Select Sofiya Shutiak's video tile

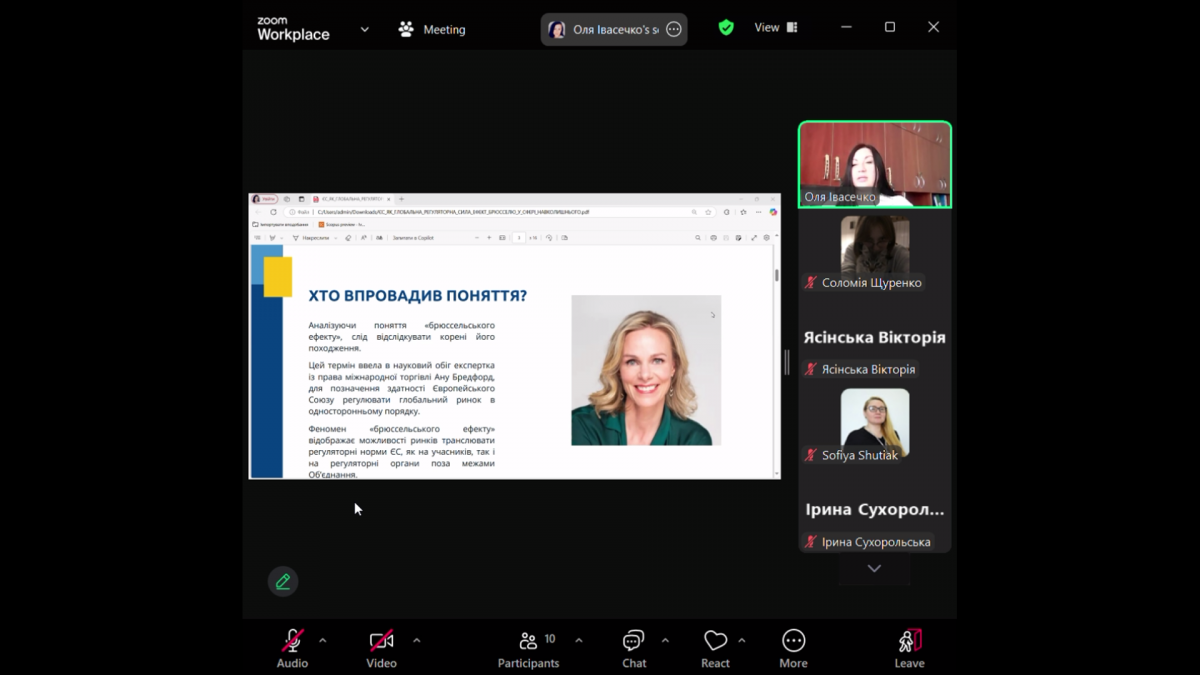(874, 425)
